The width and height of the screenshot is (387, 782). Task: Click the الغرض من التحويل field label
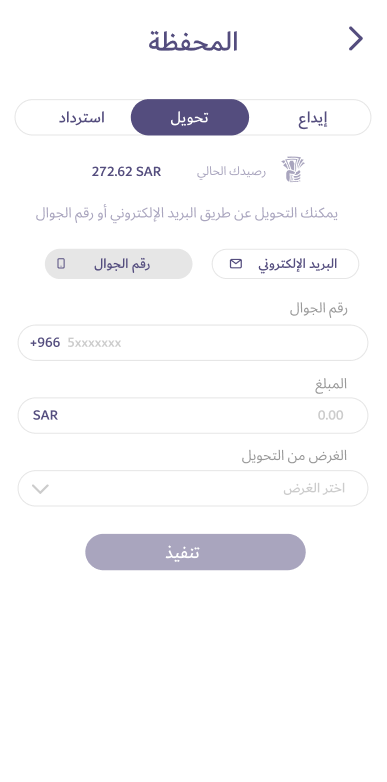[294, 456]
